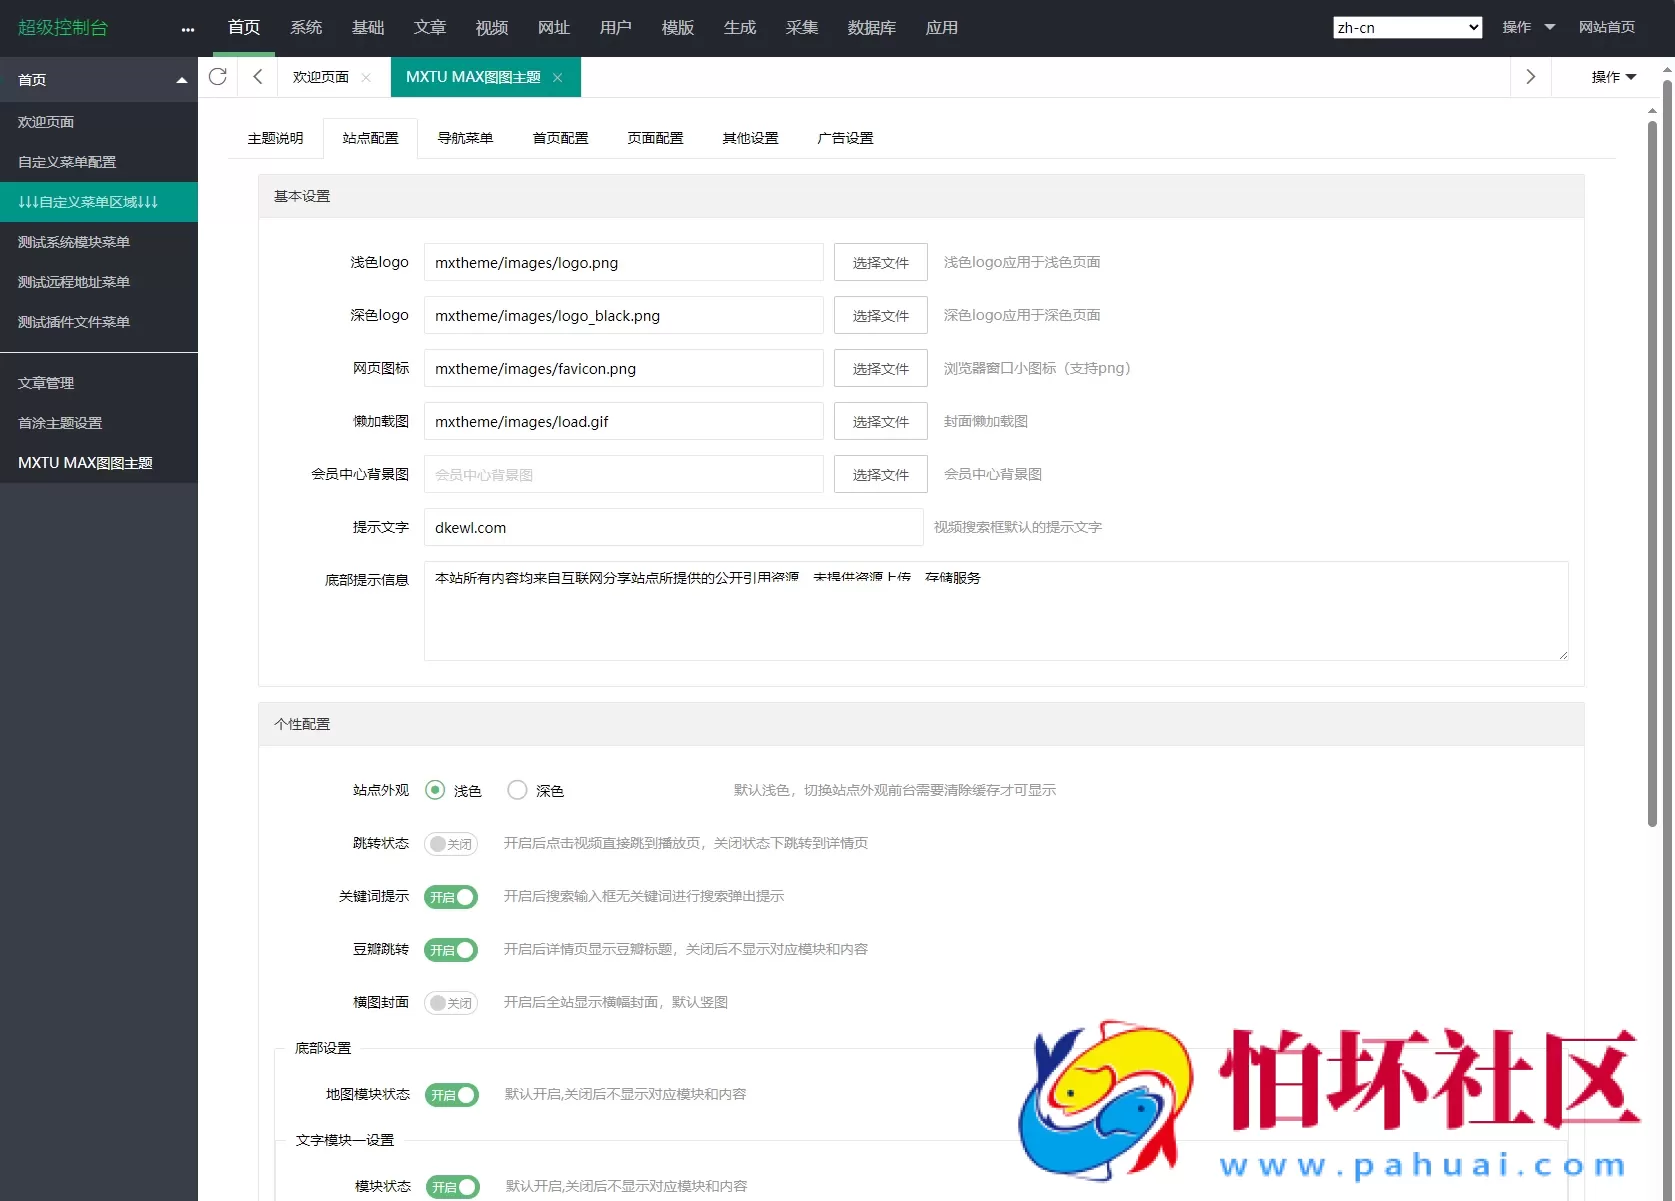The width and height of the screenshot is (1675, 1201).
Task: Disable the 关键词提示 toggle
Action: tap(450, 896)
